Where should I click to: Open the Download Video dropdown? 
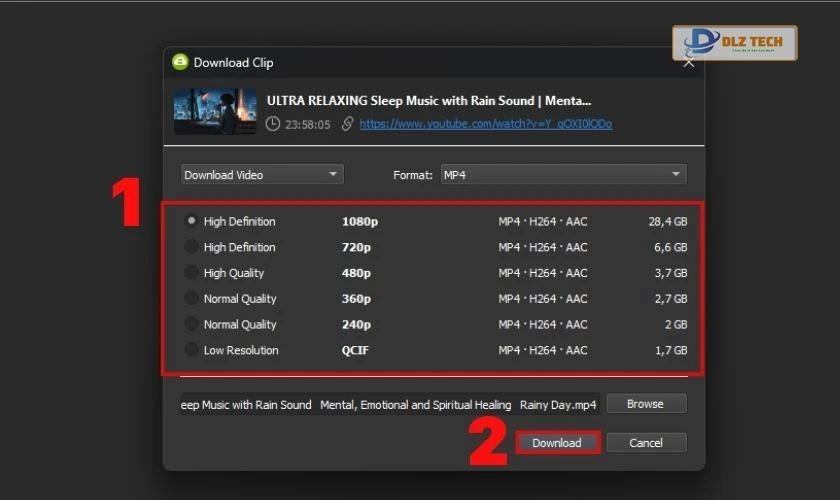262,175
